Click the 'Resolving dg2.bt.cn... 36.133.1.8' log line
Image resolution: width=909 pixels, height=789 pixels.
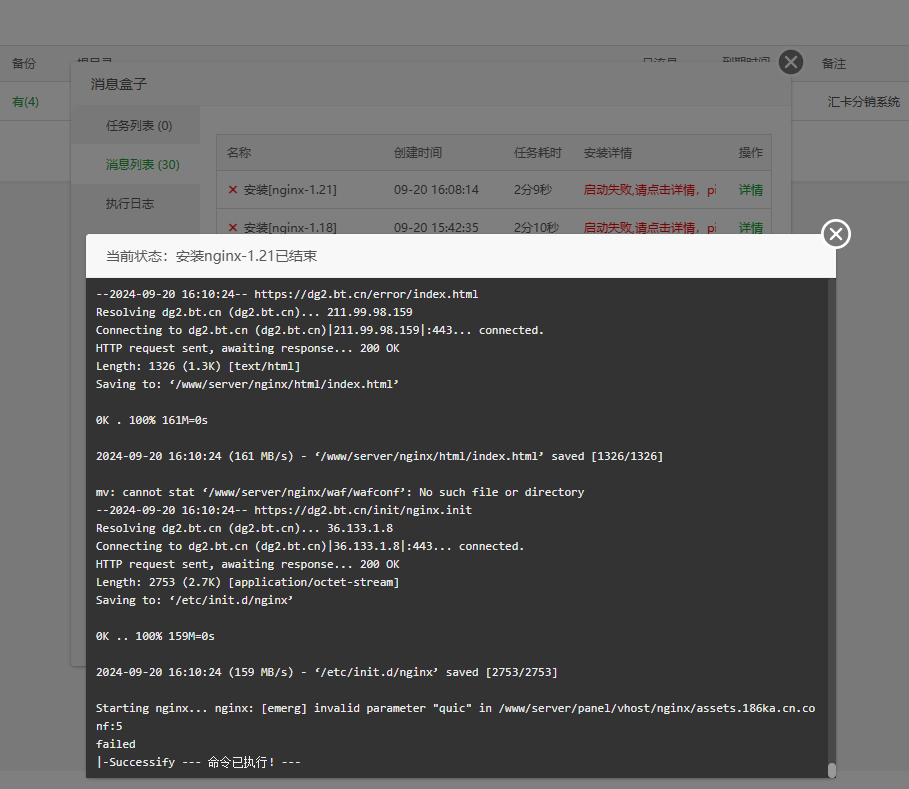244,528
